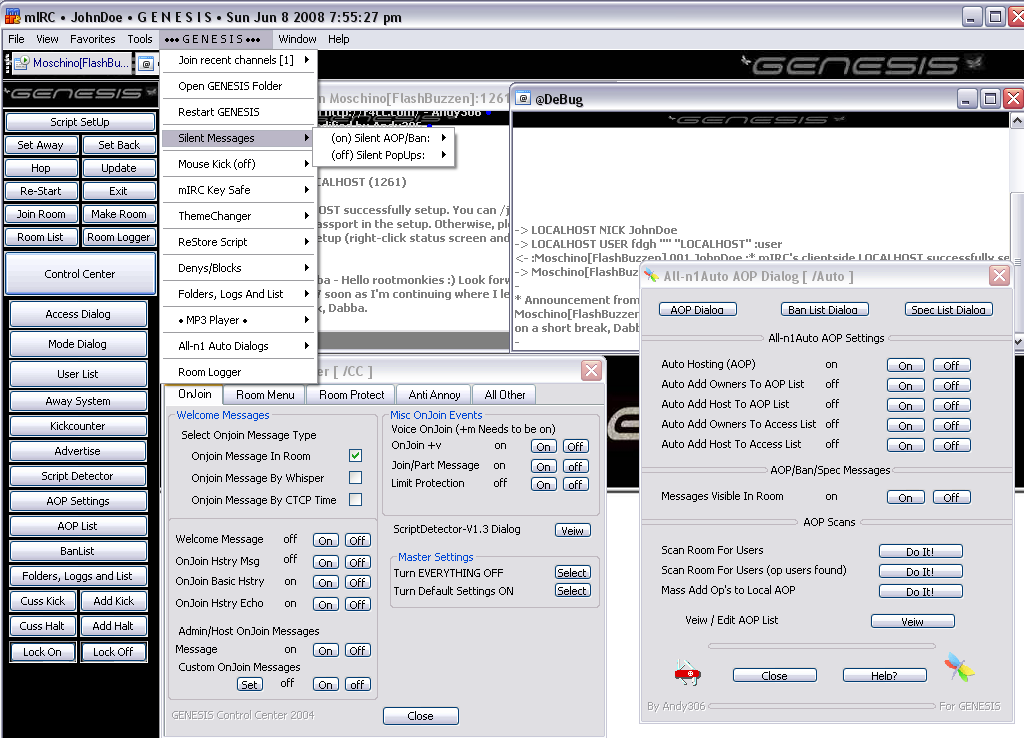This screenshot has width=1024, height=738.
Task: Turn Auto Add Owners To AOP List On
Action: coord(905,385)
